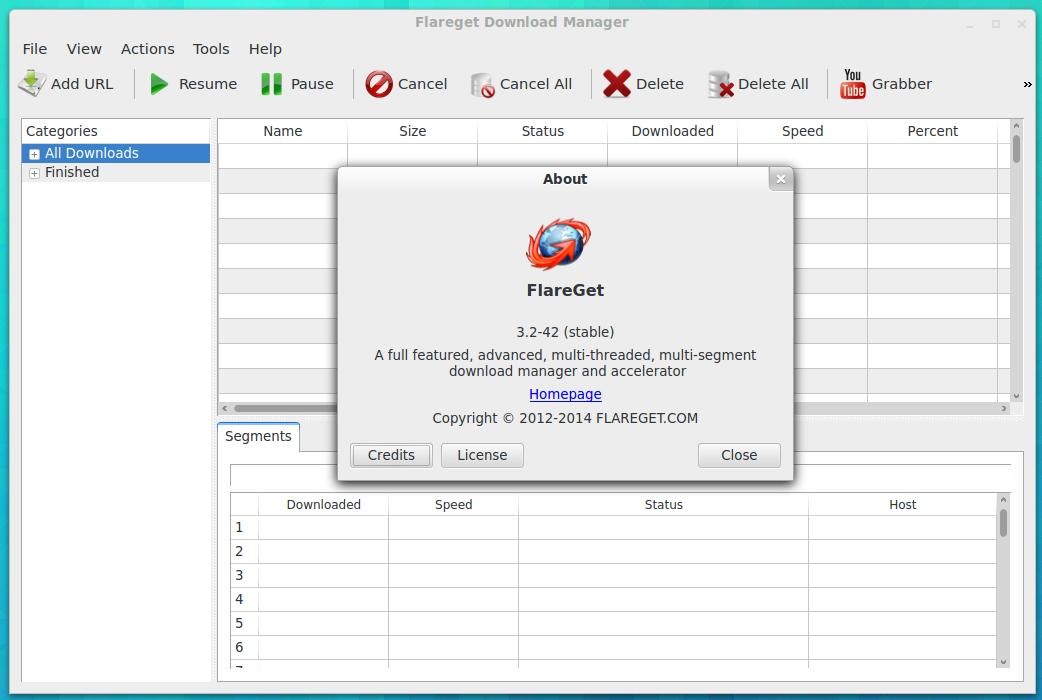1042x700 pixels.
Task: Follow the Homepage link
Action: click(x=565, y=394)
